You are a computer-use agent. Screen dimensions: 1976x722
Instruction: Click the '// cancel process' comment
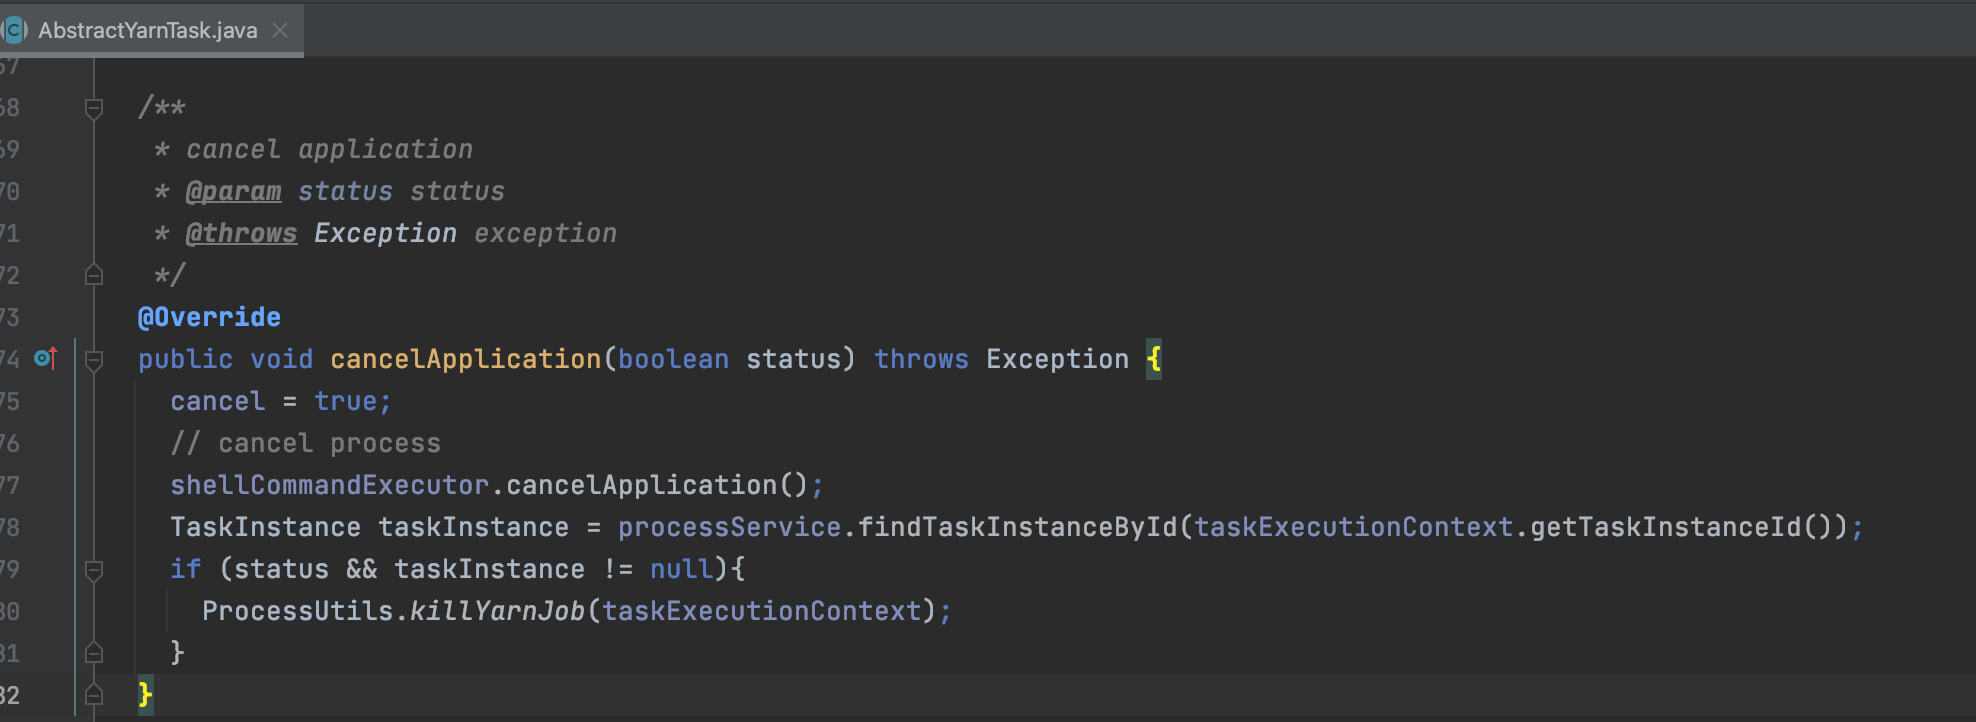coord(305,443)
